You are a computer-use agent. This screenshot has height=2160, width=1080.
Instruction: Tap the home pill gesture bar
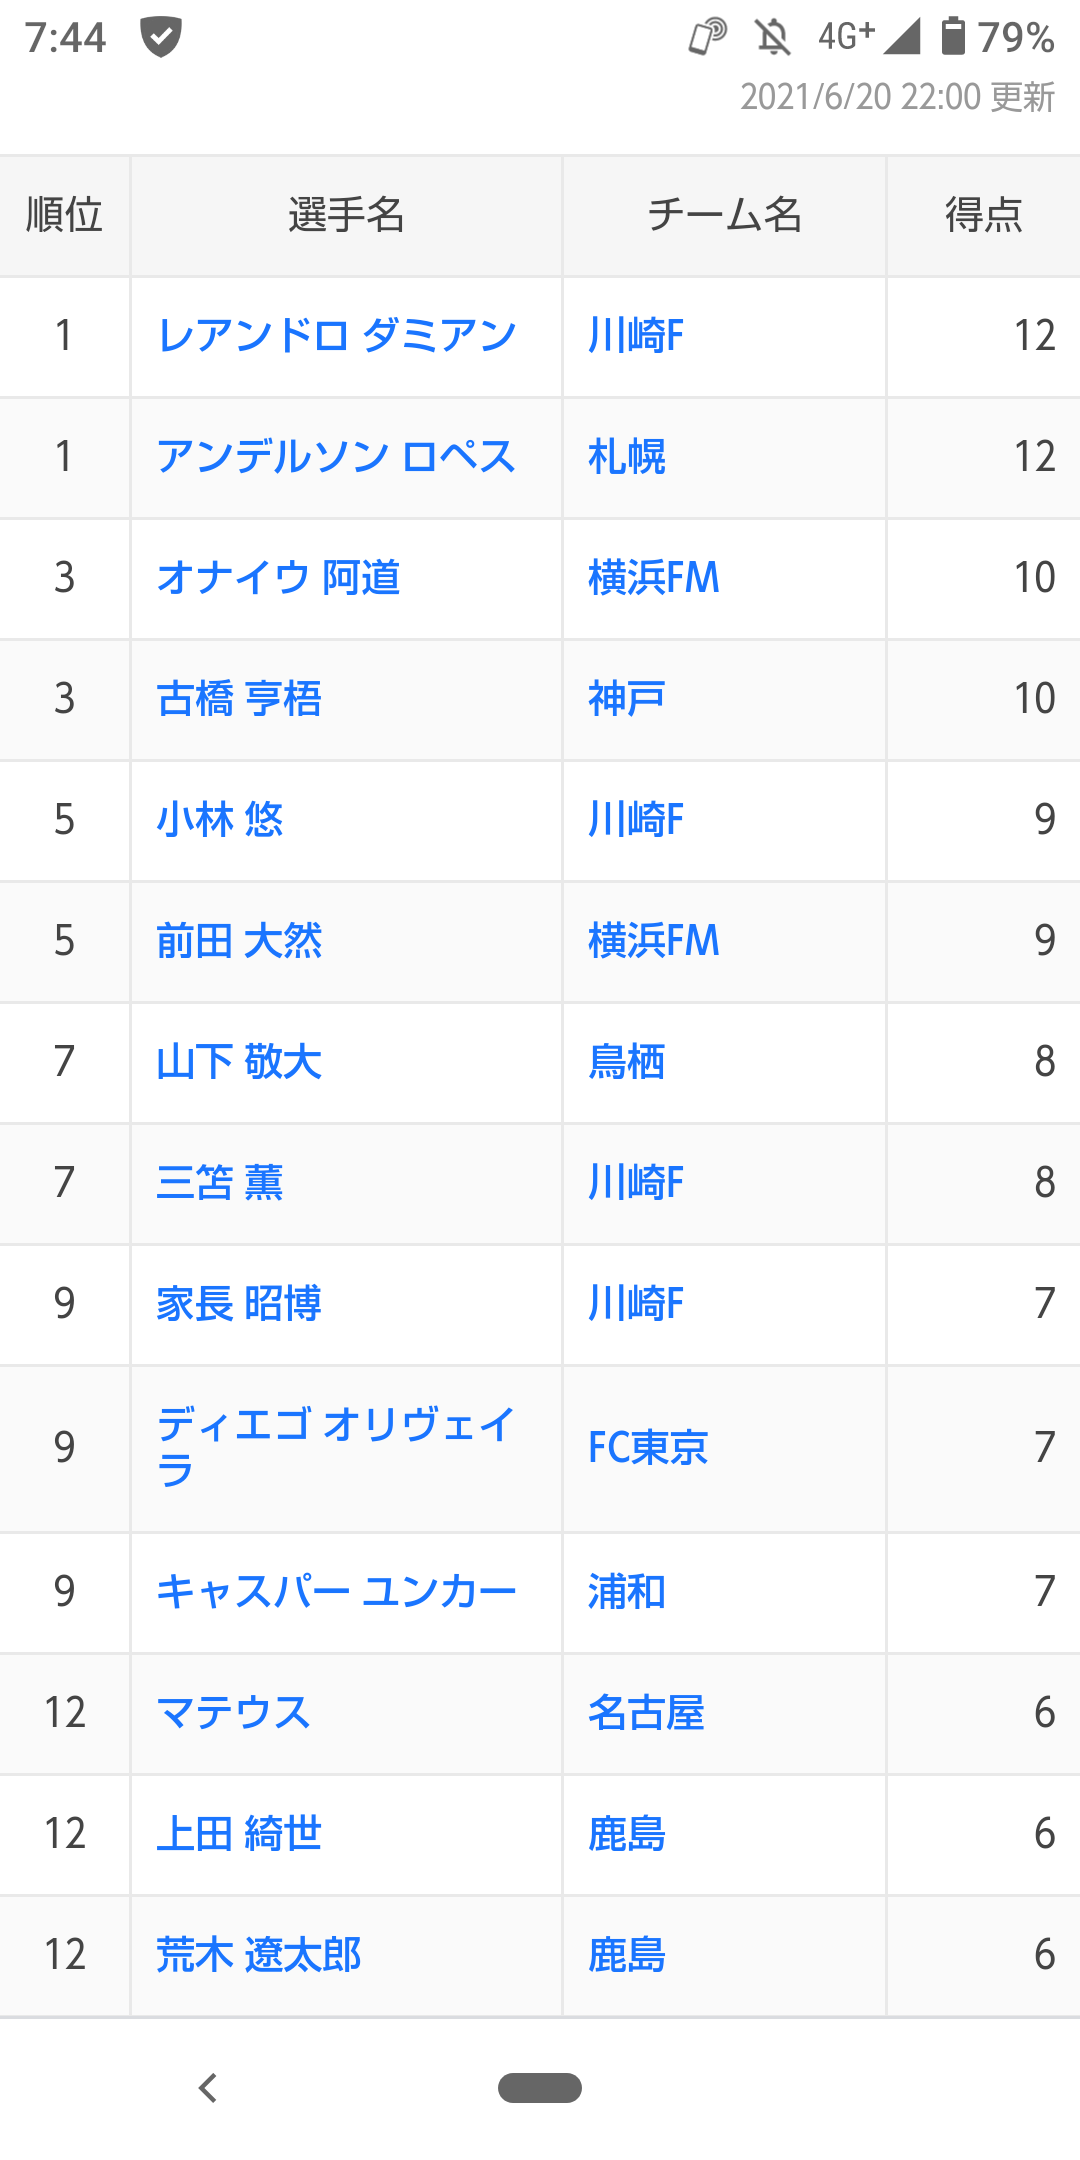coord(540,2088)
